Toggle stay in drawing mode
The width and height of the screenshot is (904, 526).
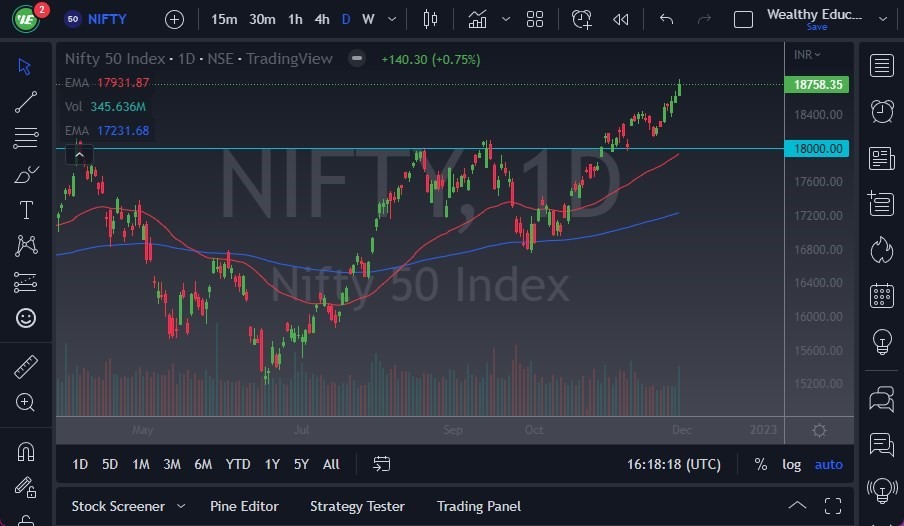[x=25, y=488]
